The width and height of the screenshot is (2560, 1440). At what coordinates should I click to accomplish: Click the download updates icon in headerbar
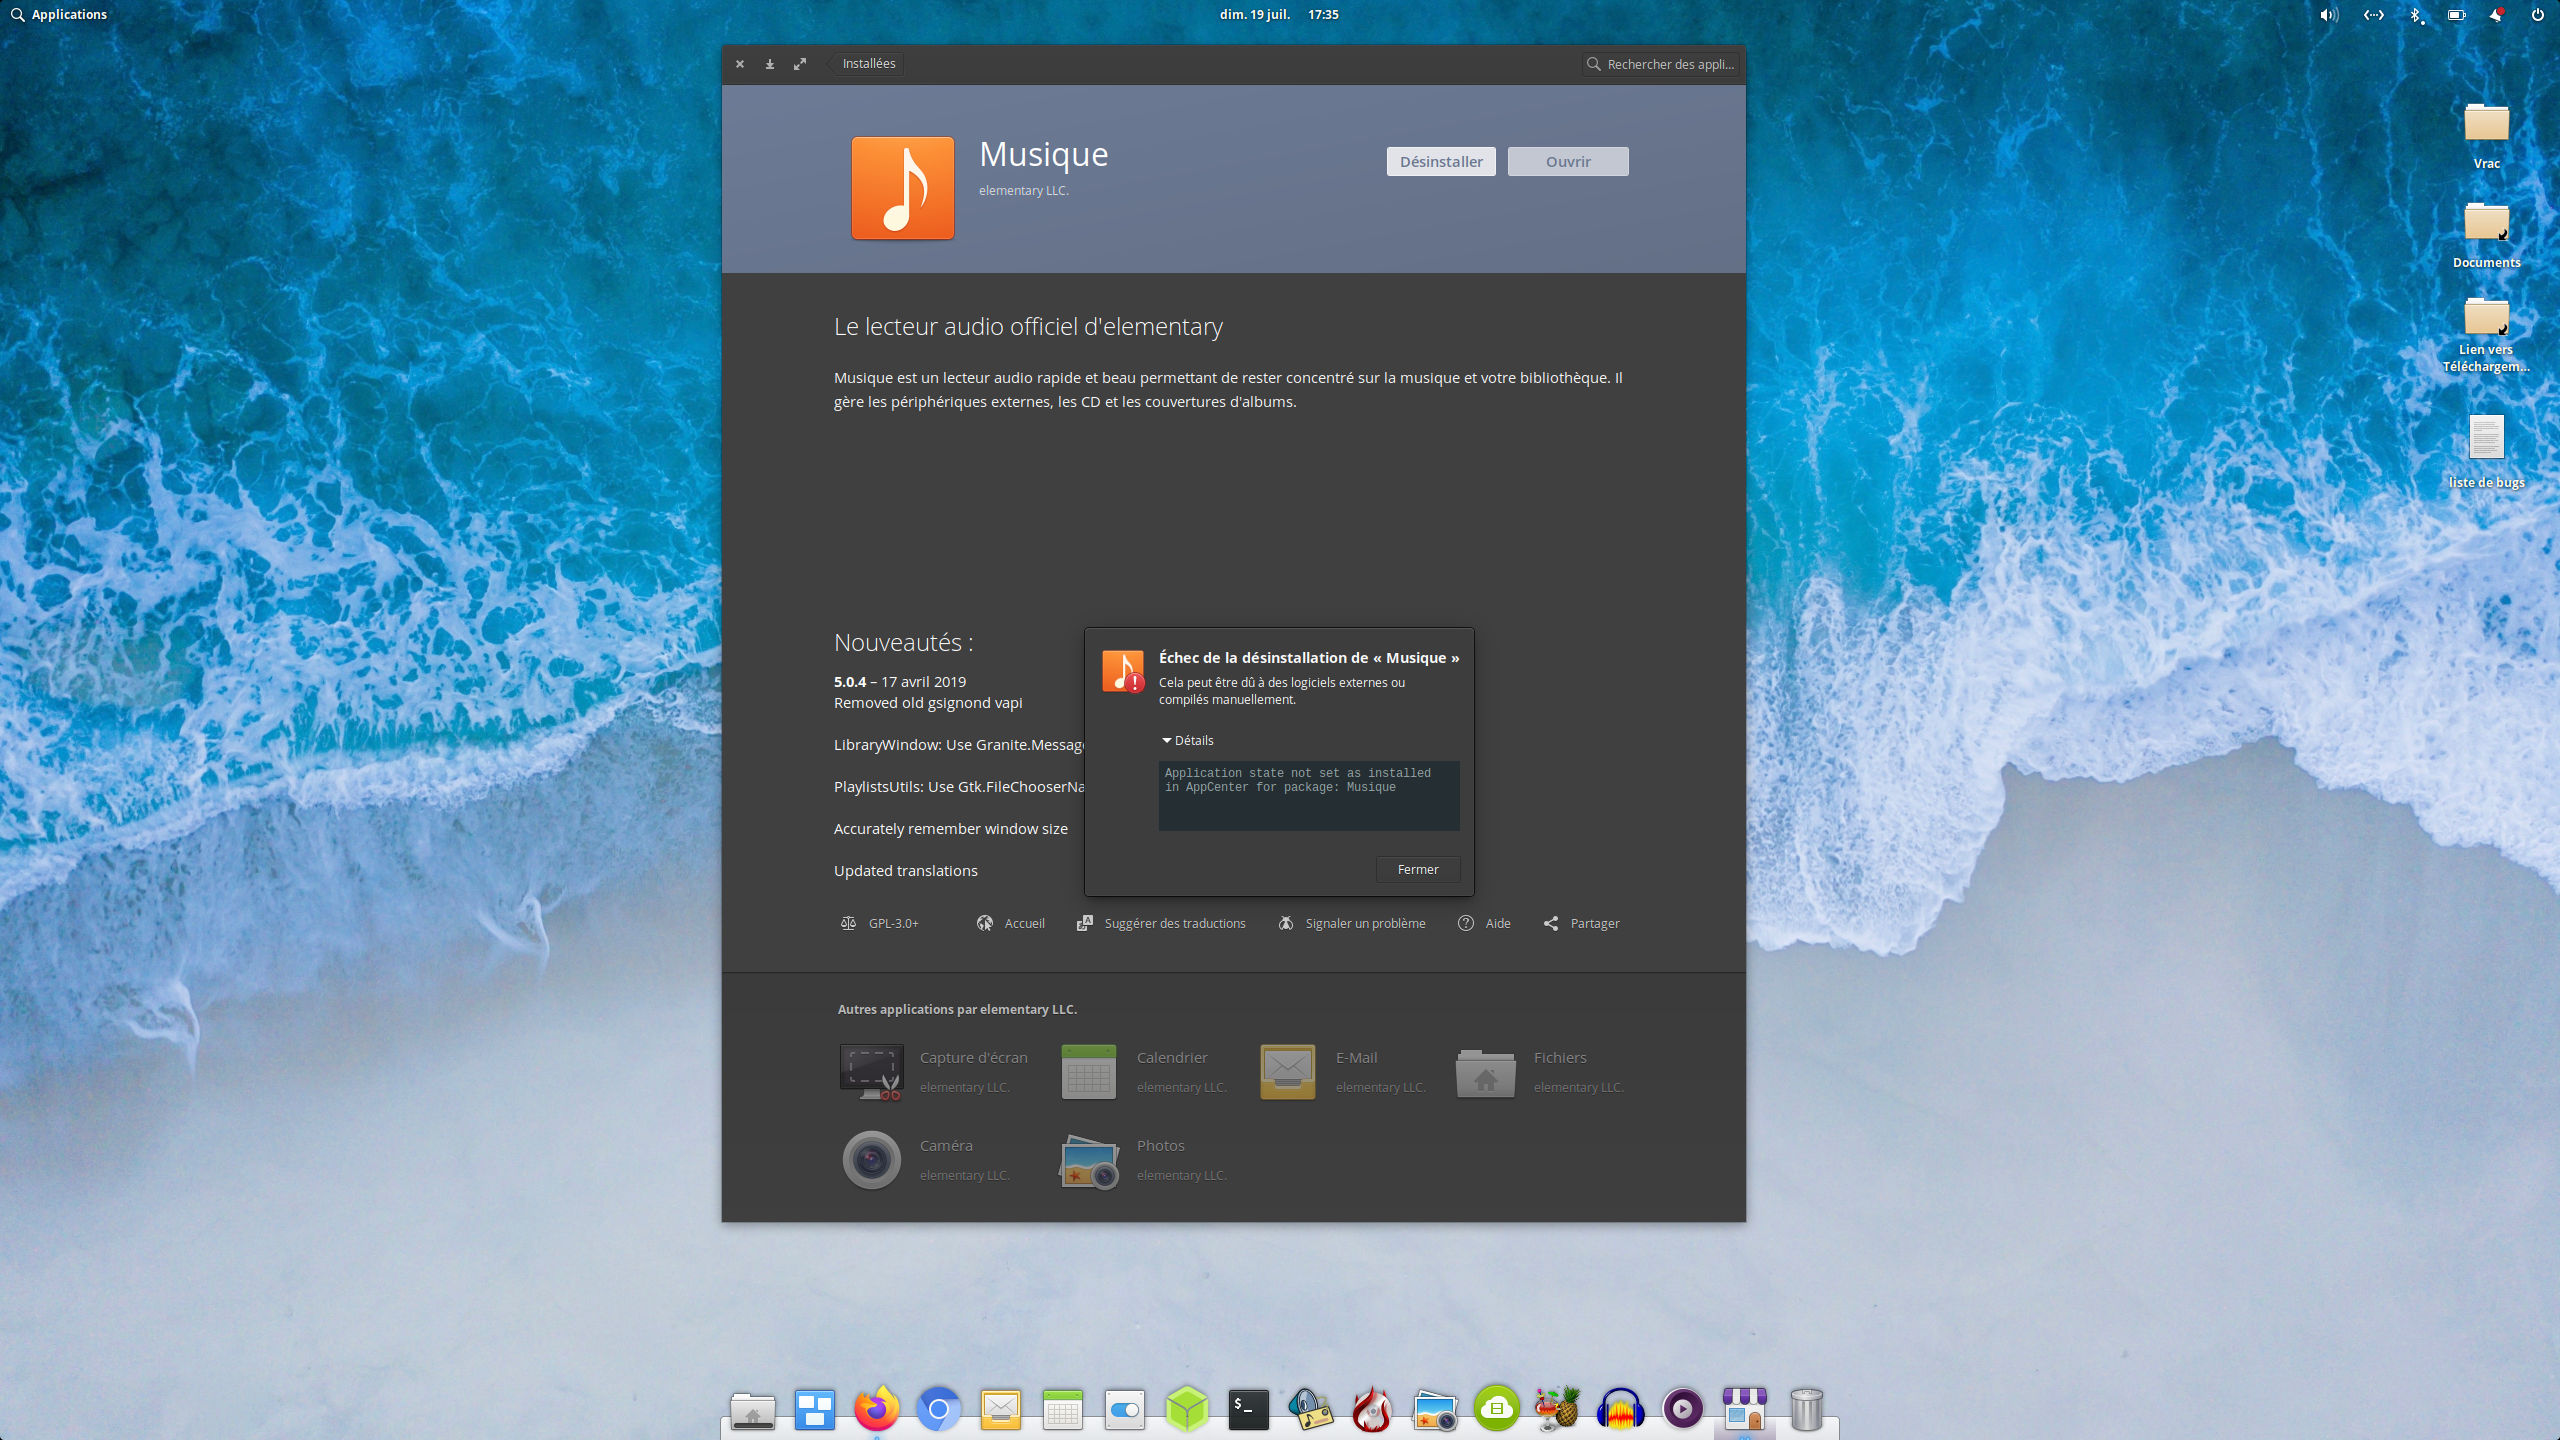(770, 64)
